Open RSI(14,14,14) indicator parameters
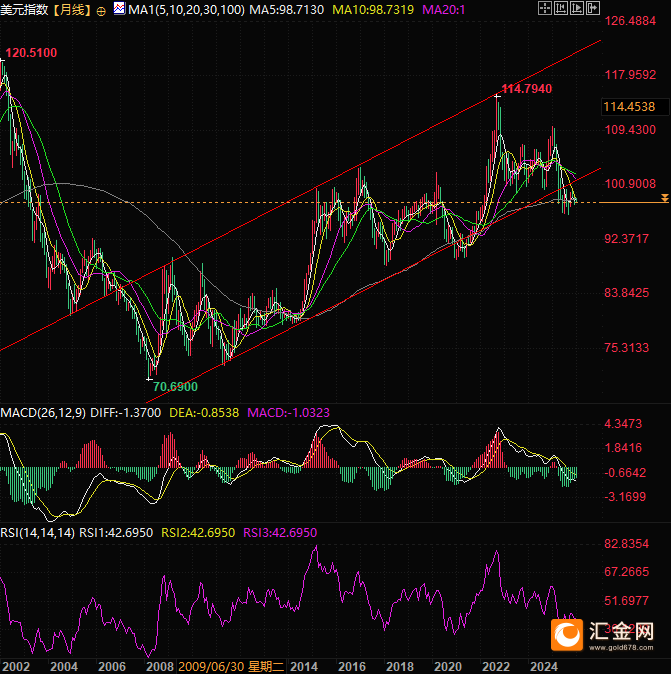The height and width of the screenshot is (674, 671). click(38, 533)
